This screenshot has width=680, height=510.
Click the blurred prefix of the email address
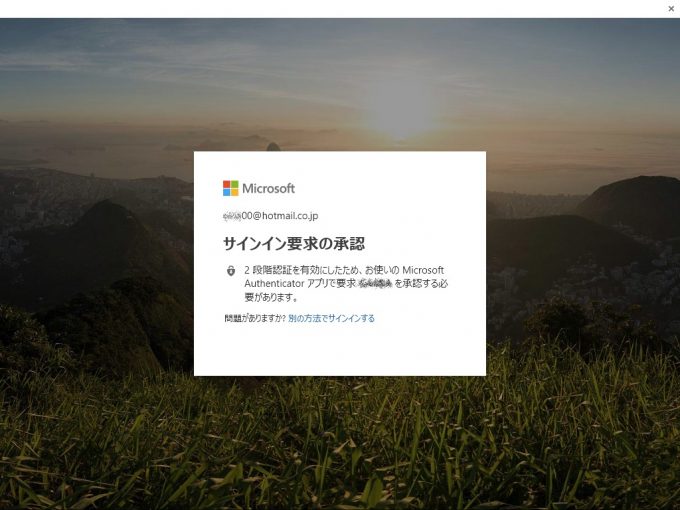232,216
